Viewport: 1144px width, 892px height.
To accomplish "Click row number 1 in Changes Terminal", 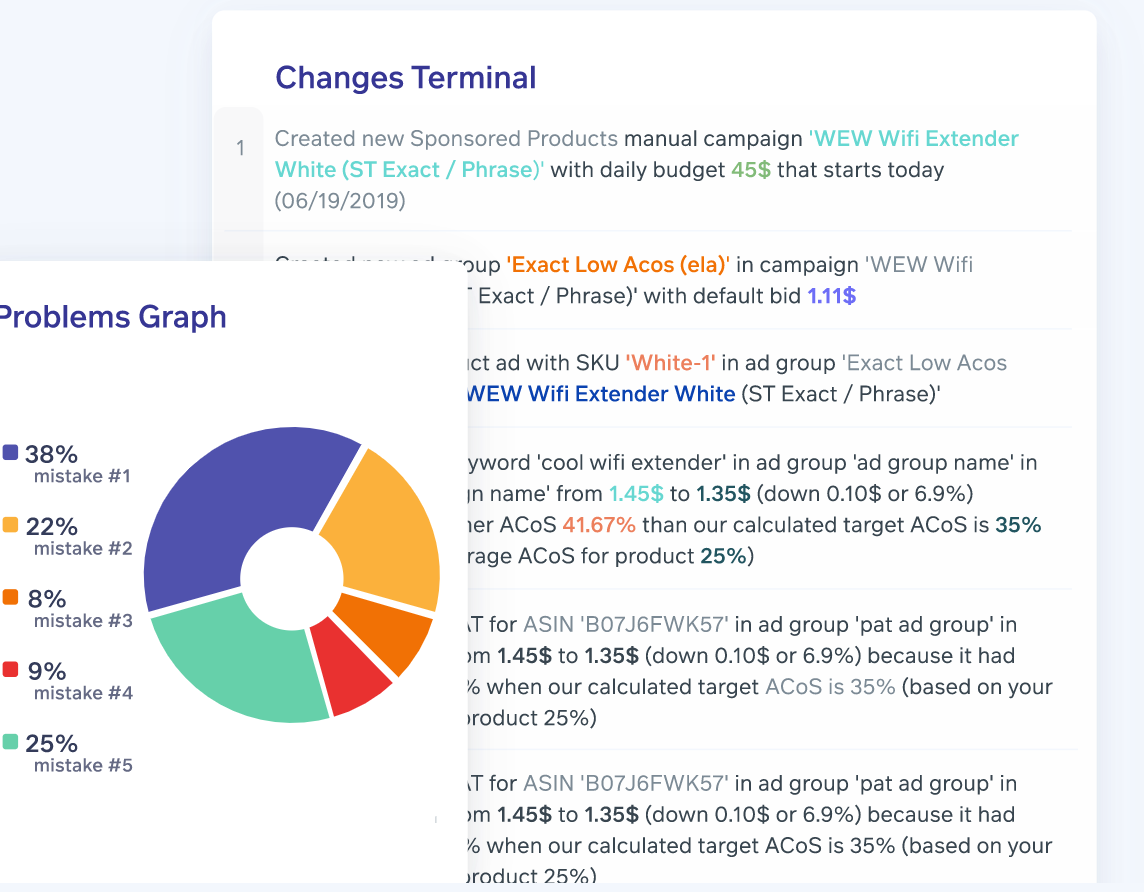I will click(240, 149).
